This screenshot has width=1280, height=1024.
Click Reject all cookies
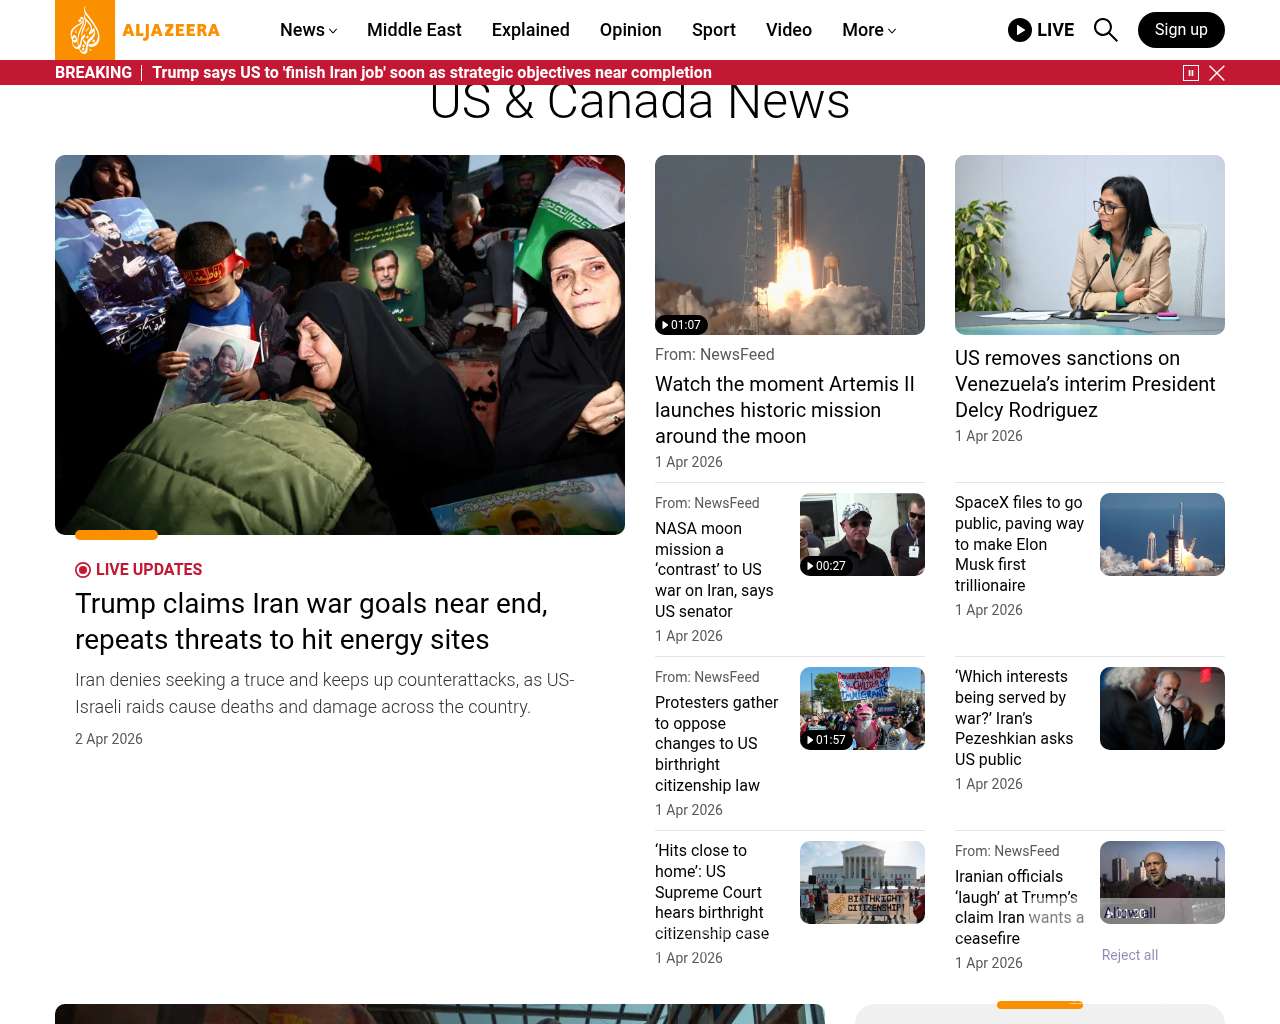click(1129, 955)
